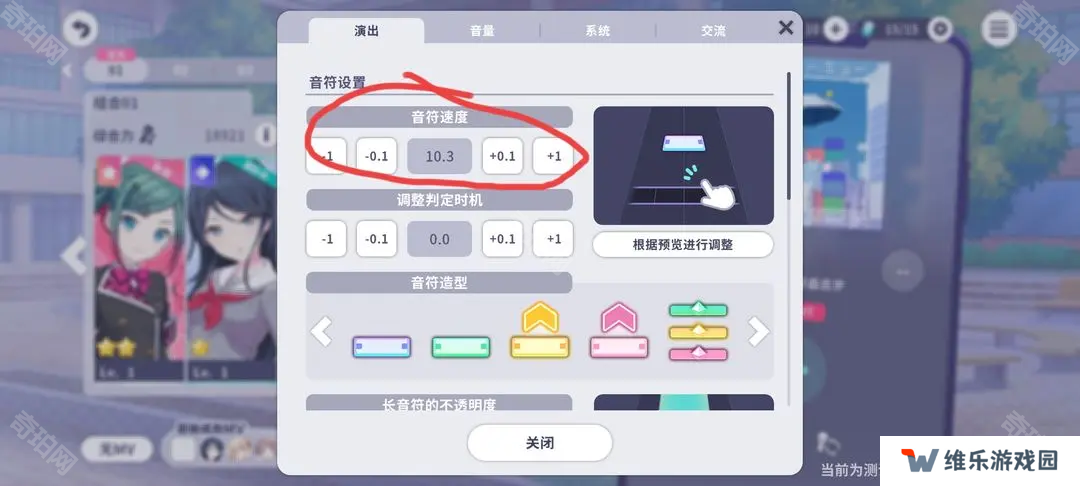
Task: Select the purple-blue note skin
Action: pyautogui.click(x=382, y=346)
